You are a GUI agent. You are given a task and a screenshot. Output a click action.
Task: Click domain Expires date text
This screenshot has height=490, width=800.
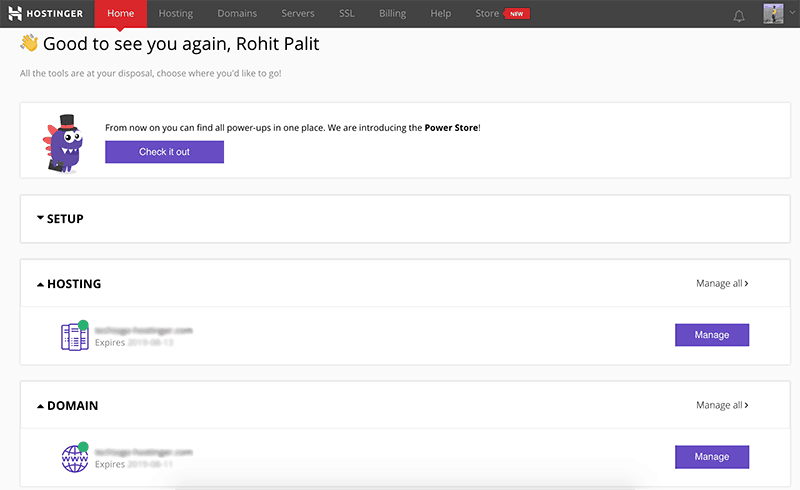click(134, 464)
